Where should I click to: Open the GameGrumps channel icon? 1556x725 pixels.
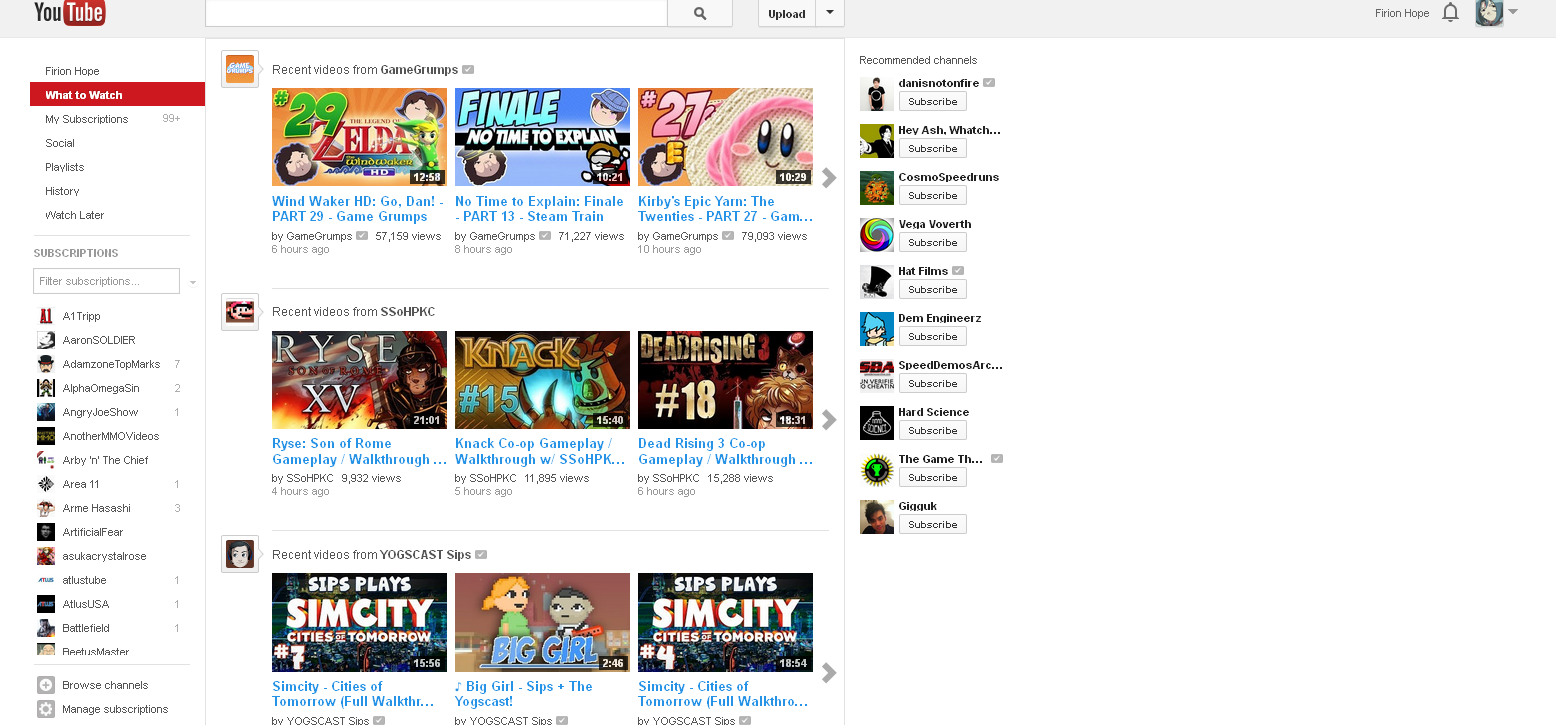point(239,69)
